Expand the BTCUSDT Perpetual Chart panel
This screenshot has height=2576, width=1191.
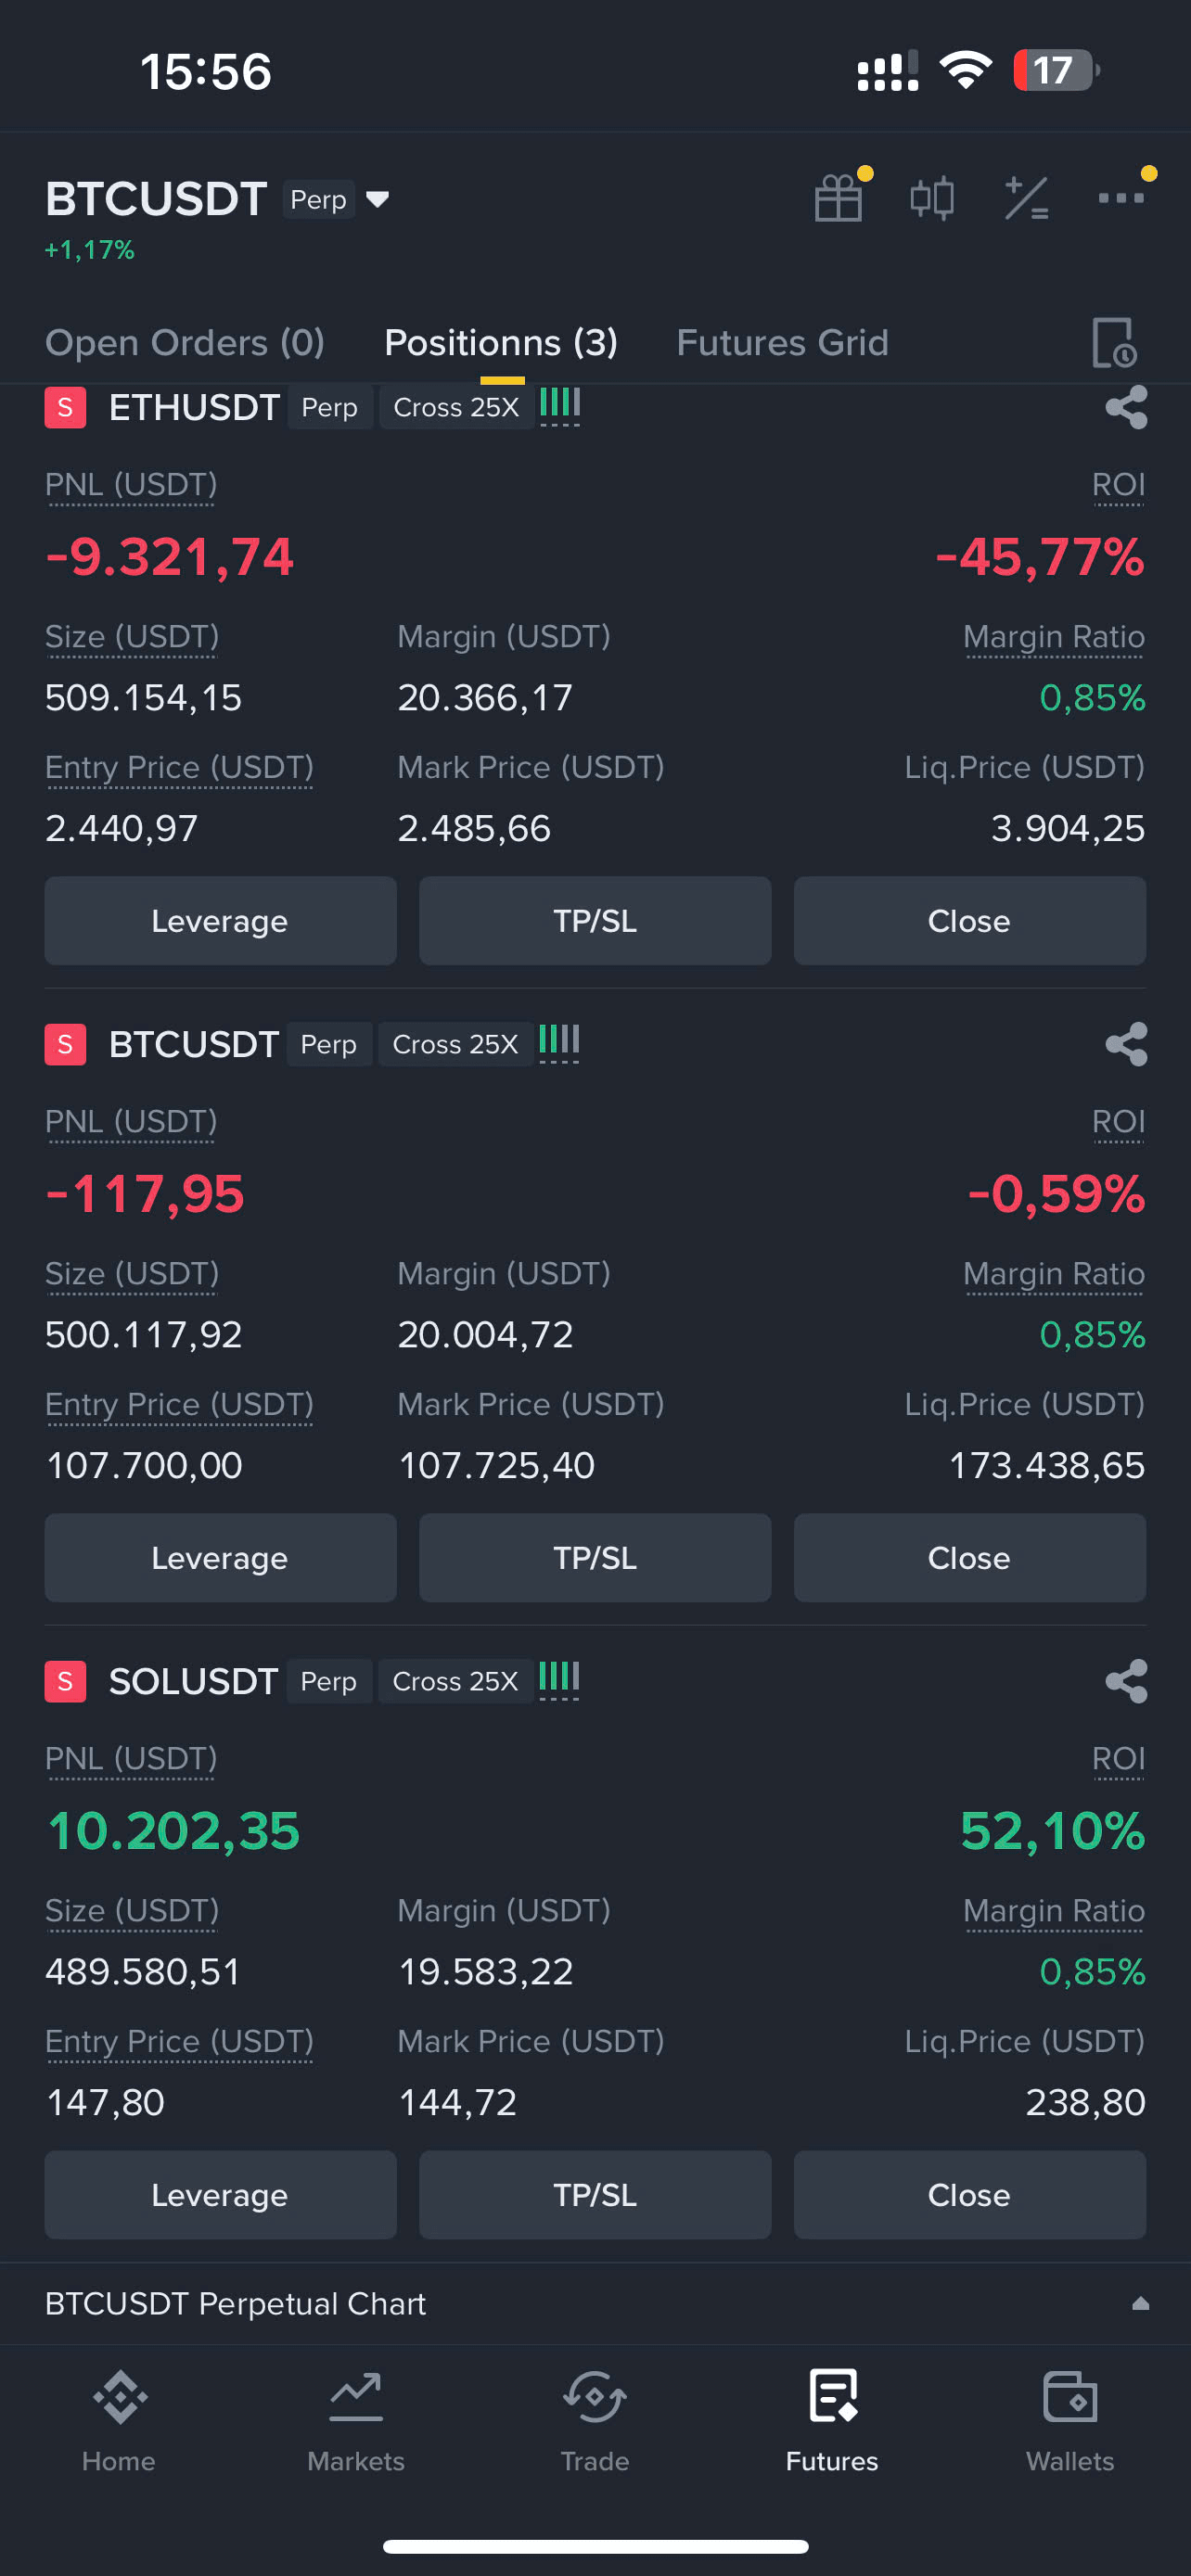pos(1140,2303)
